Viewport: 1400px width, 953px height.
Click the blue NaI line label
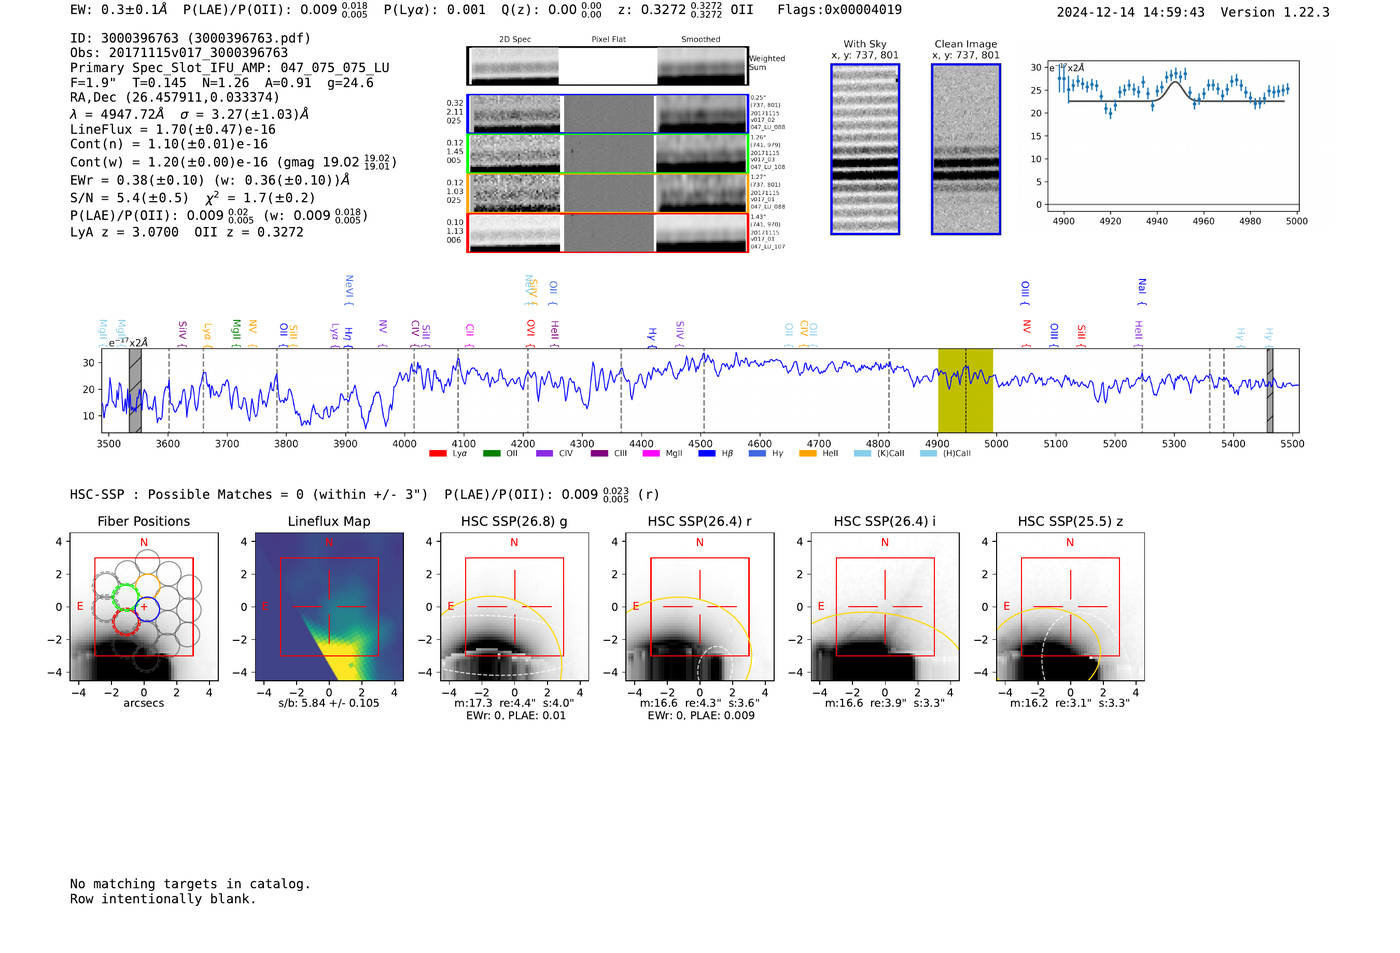click(x=1142, y=292)
